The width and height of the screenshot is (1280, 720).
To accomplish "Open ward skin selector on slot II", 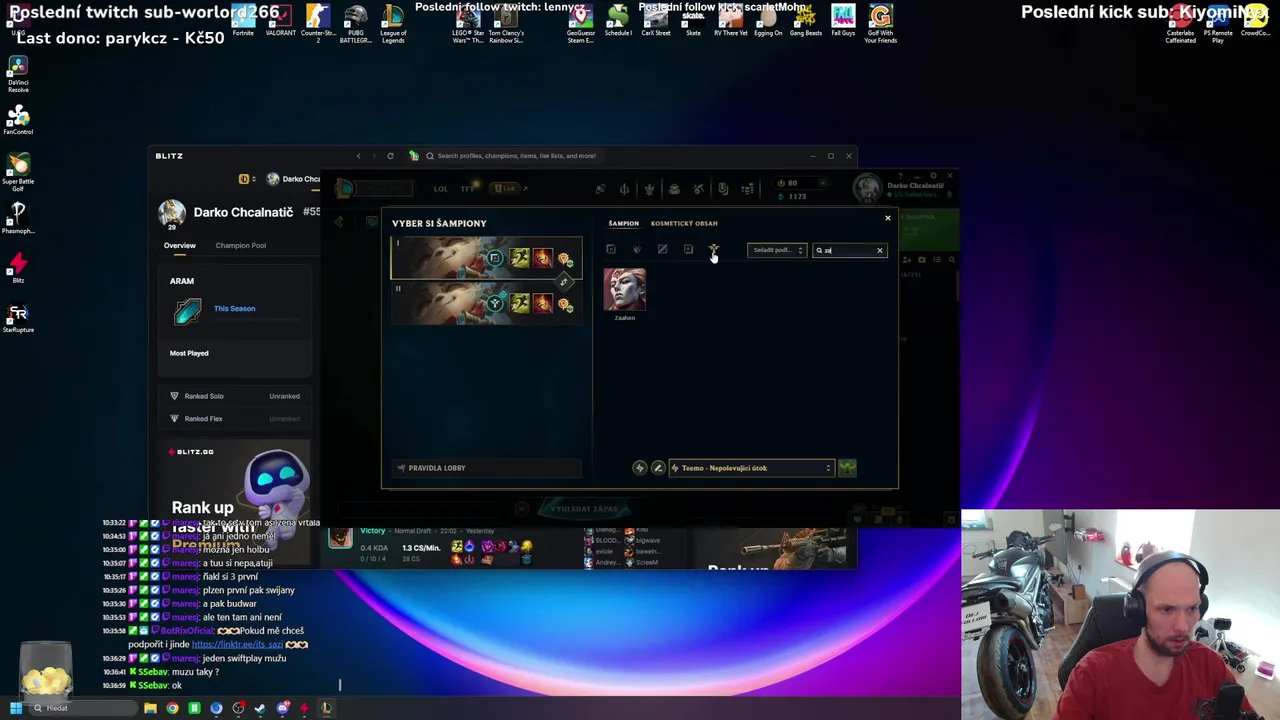I will point(565,304).
